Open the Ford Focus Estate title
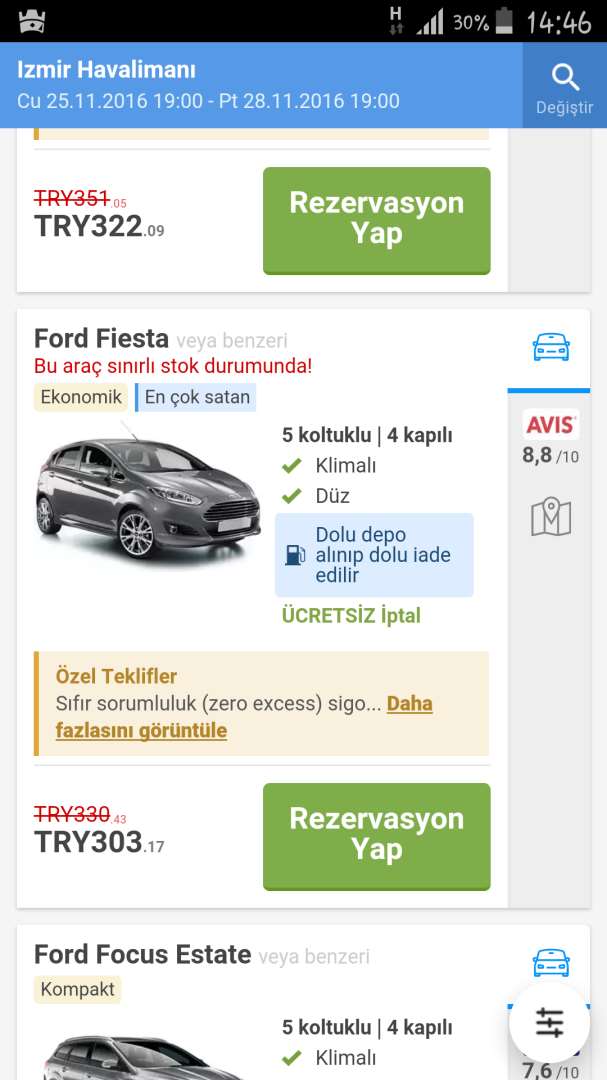Viewport: 607px width, 1080px height. click(142, 954)
